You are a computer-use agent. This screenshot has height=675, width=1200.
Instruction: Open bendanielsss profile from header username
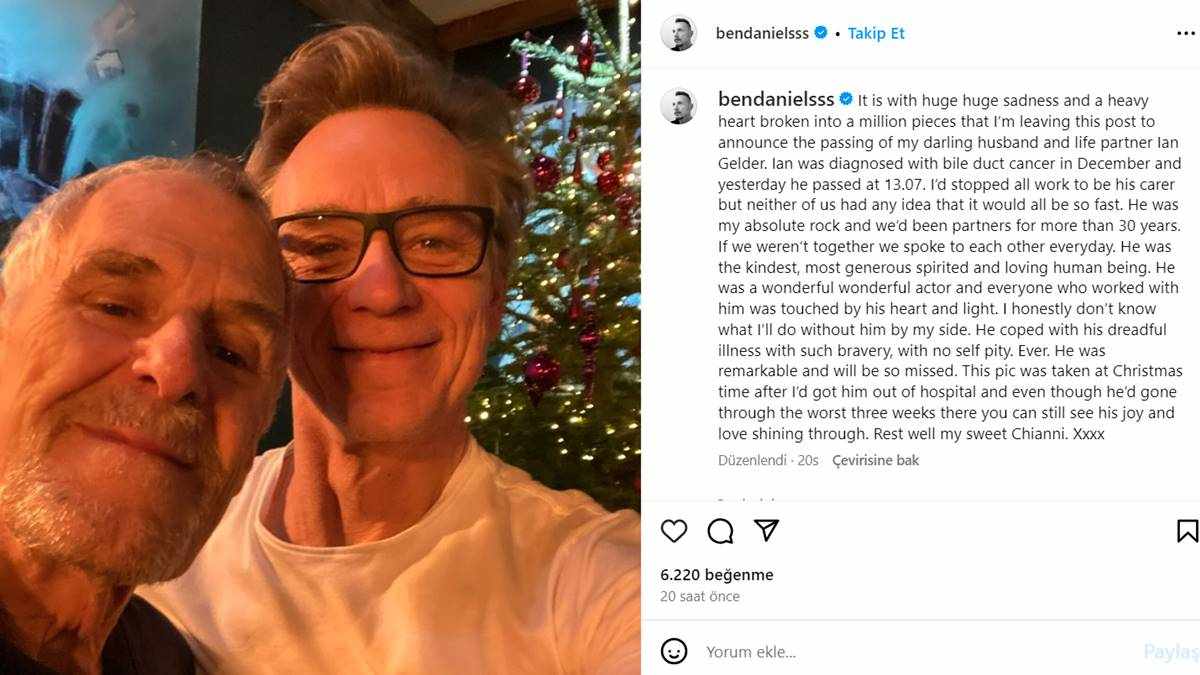(x=763, y=33)
